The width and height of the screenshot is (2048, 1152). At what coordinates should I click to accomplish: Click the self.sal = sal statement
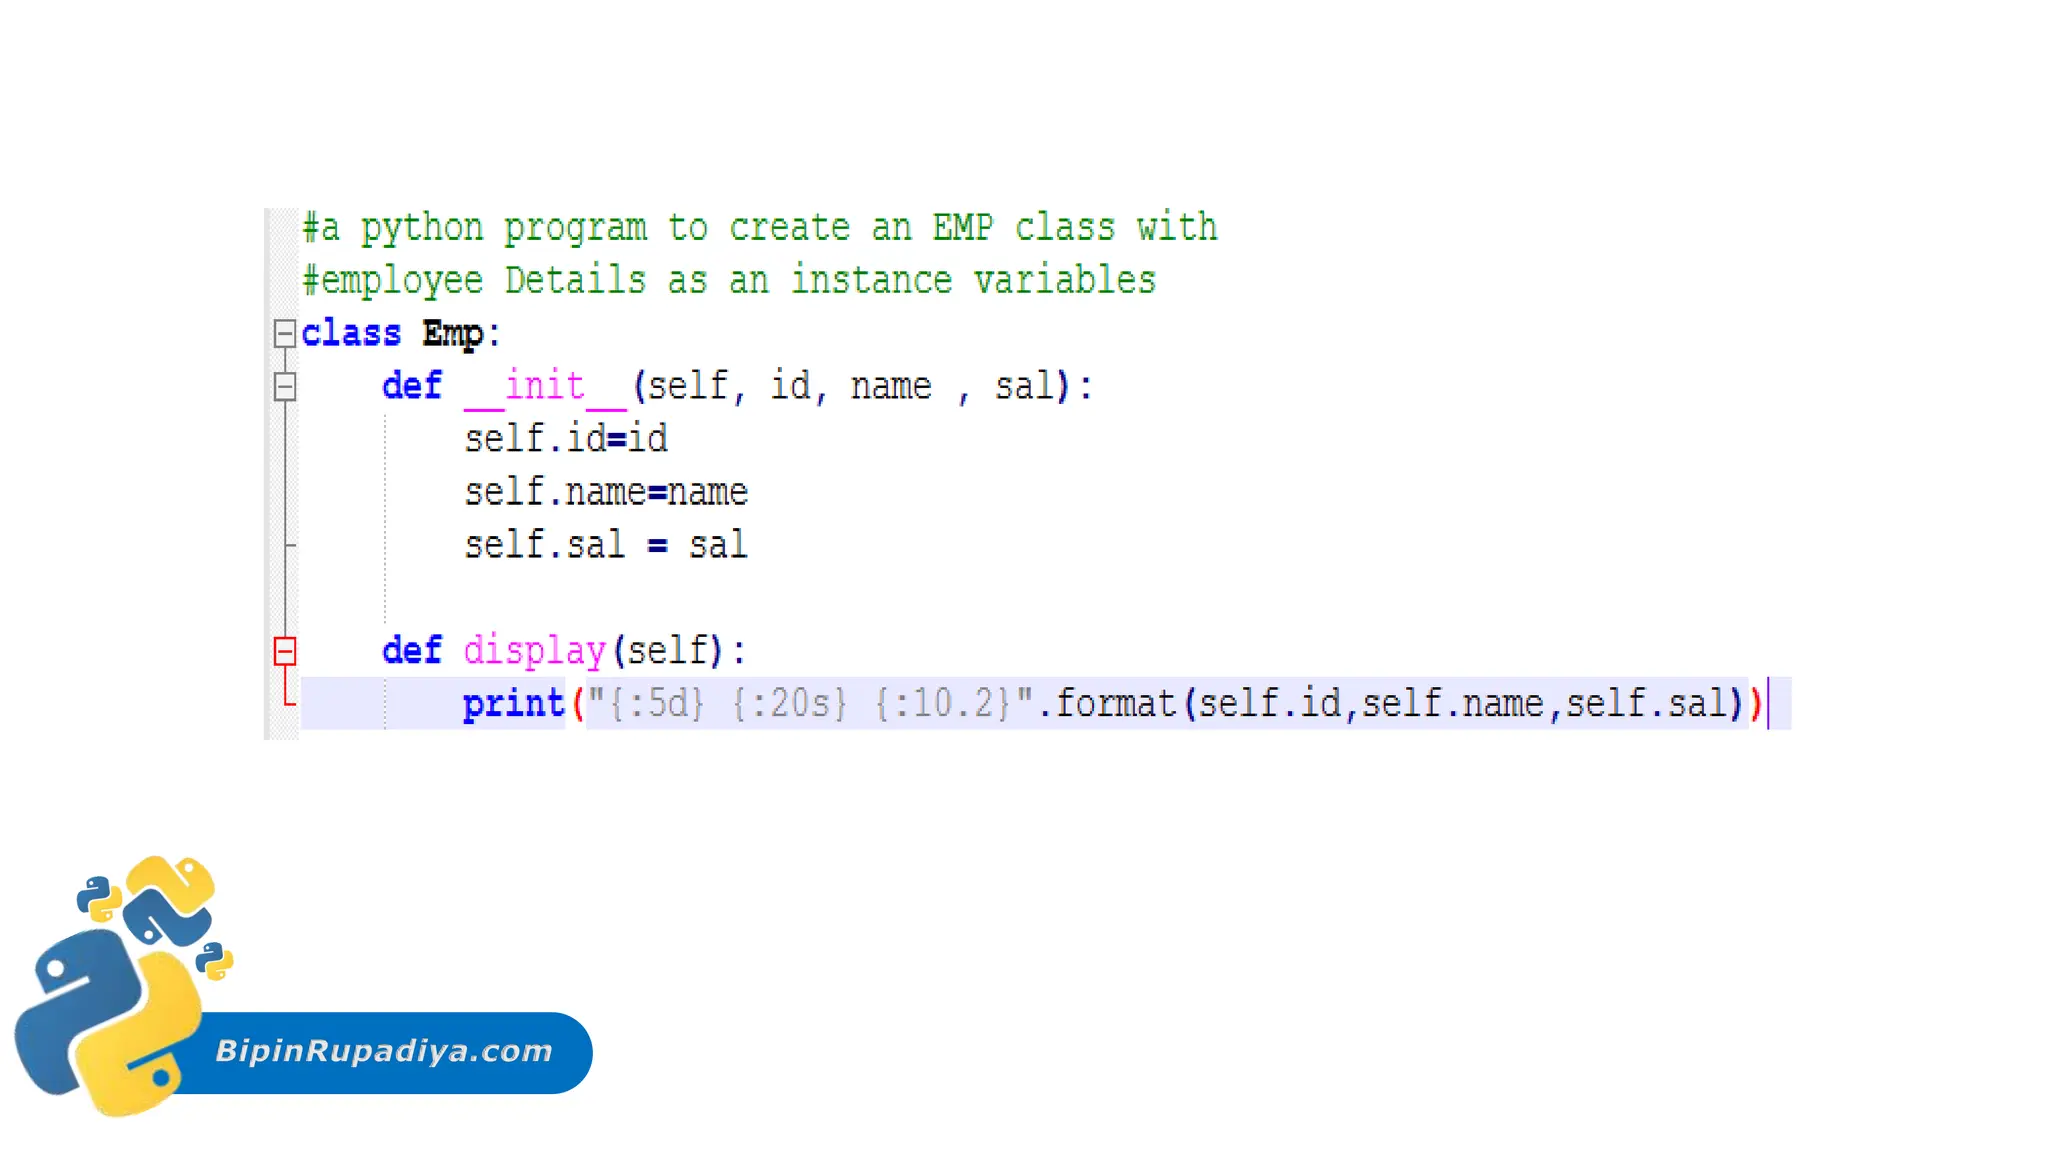point(606,545)
